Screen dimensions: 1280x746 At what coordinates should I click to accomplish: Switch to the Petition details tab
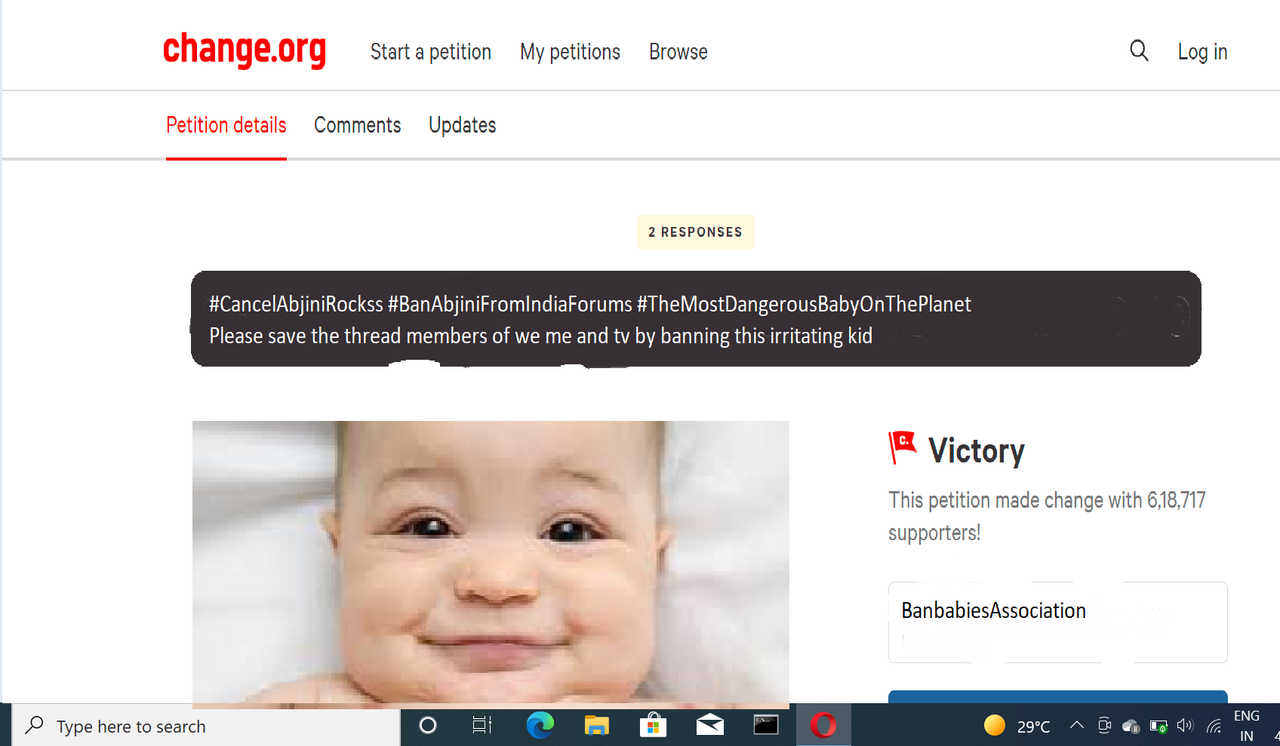click(226, 125)
